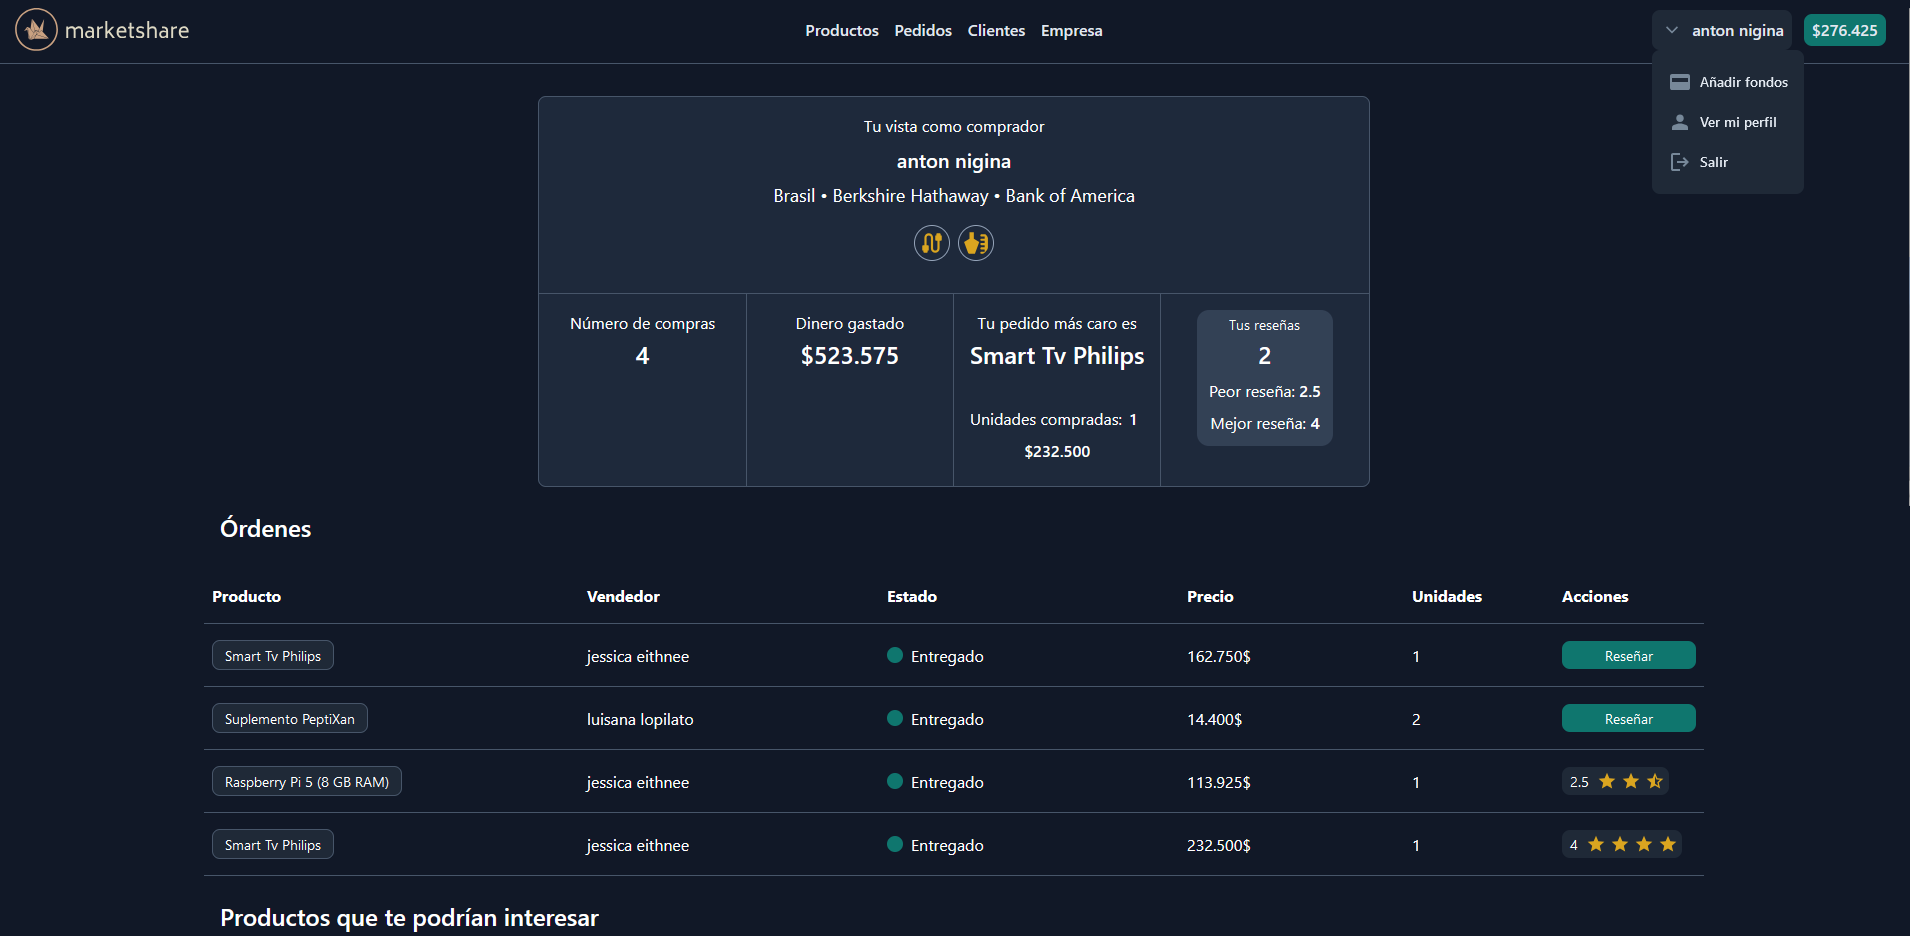Click the half star in the 2.5 rating
Image resolution: width=1910 pixels, height=936 pixels.
pos(1655,781)
